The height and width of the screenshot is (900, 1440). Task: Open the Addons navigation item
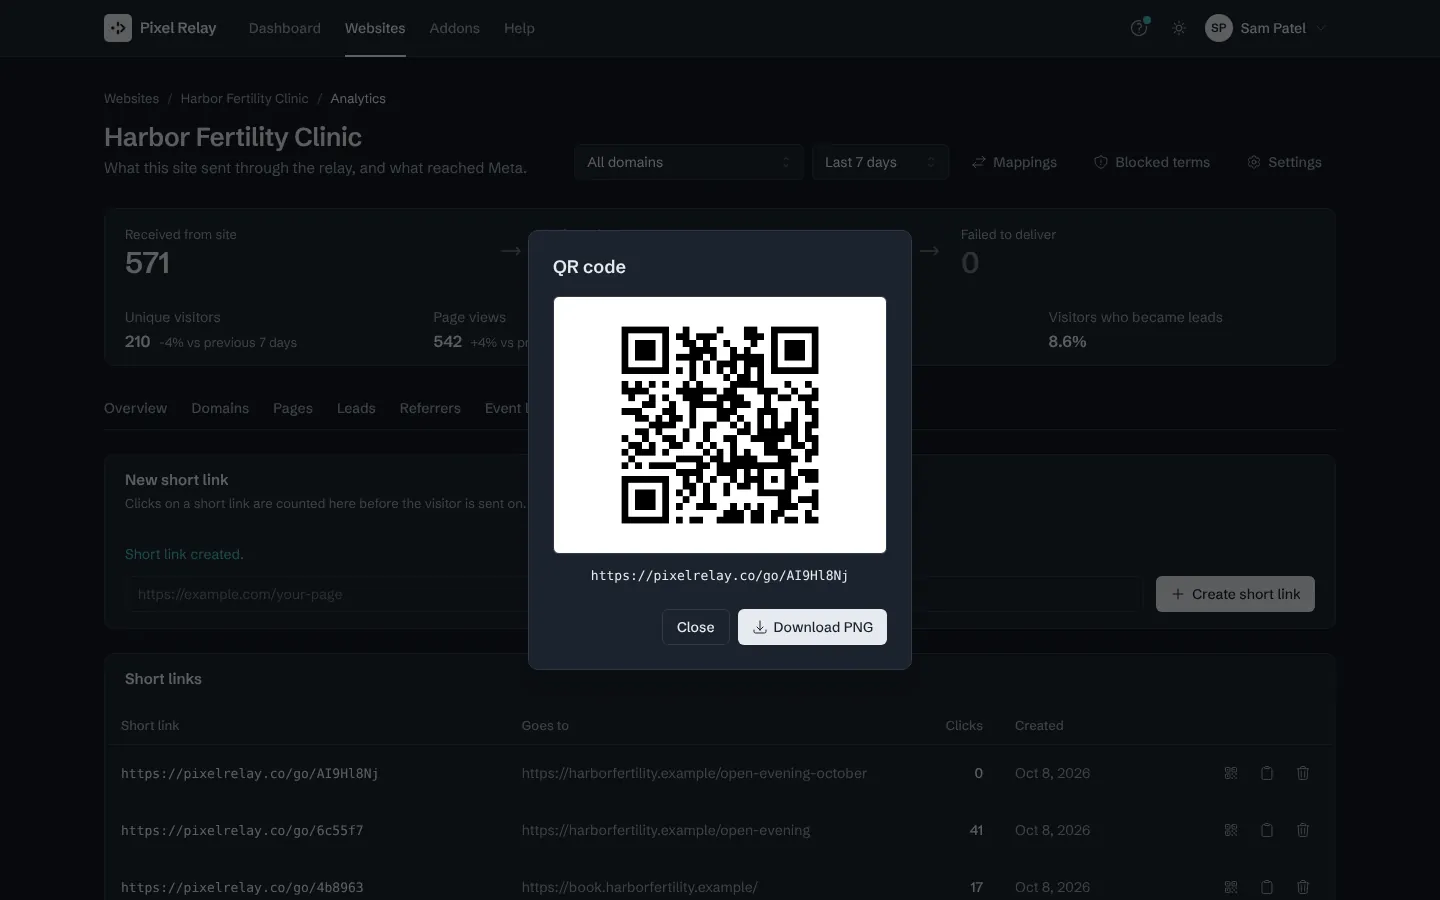point(455,28)
